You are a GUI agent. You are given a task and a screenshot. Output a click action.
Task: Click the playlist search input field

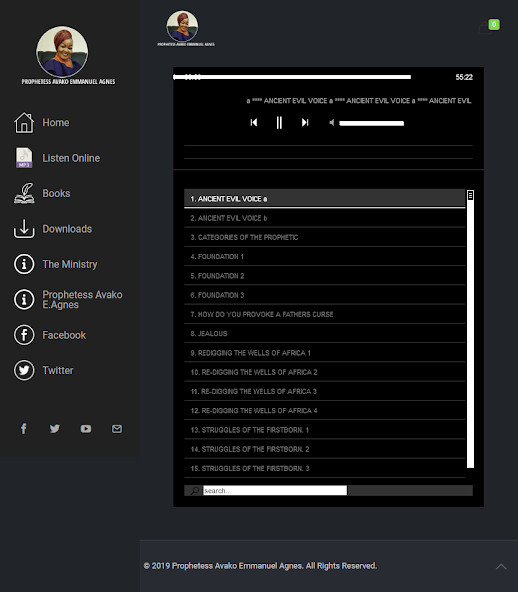pos(275,490)
